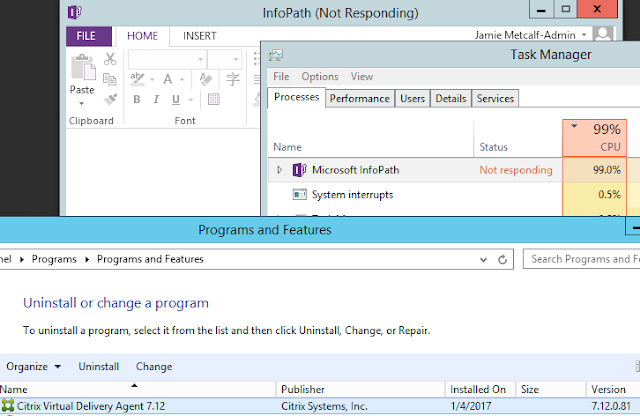Viewport: 640px width, 416px height.
Task: Click the Format Painter brush icon
Action: point(110,99)
